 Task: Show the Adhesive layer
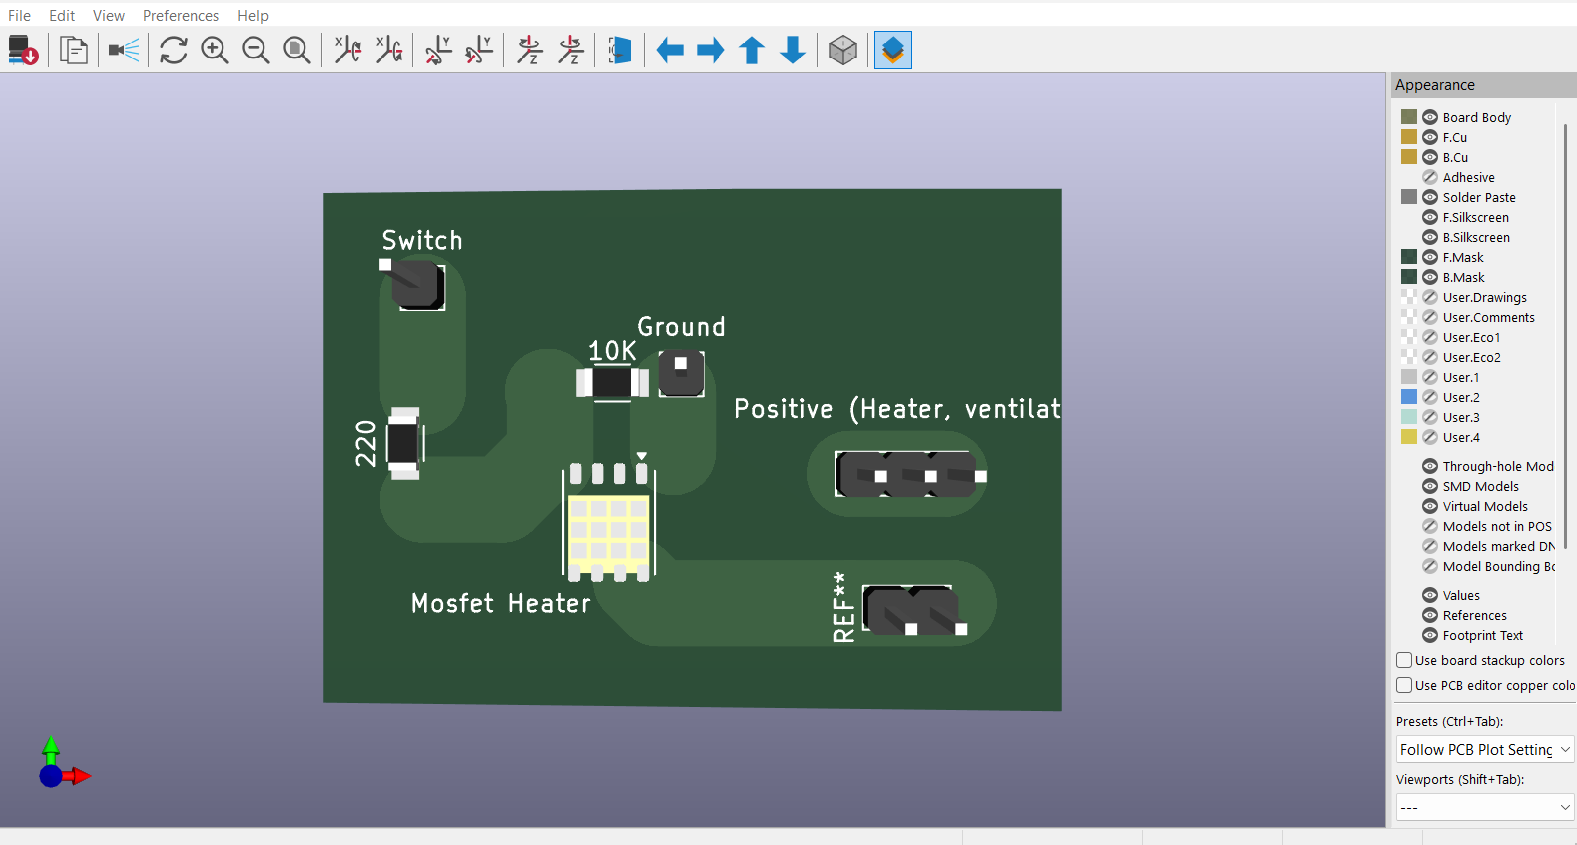(1430, 177)
